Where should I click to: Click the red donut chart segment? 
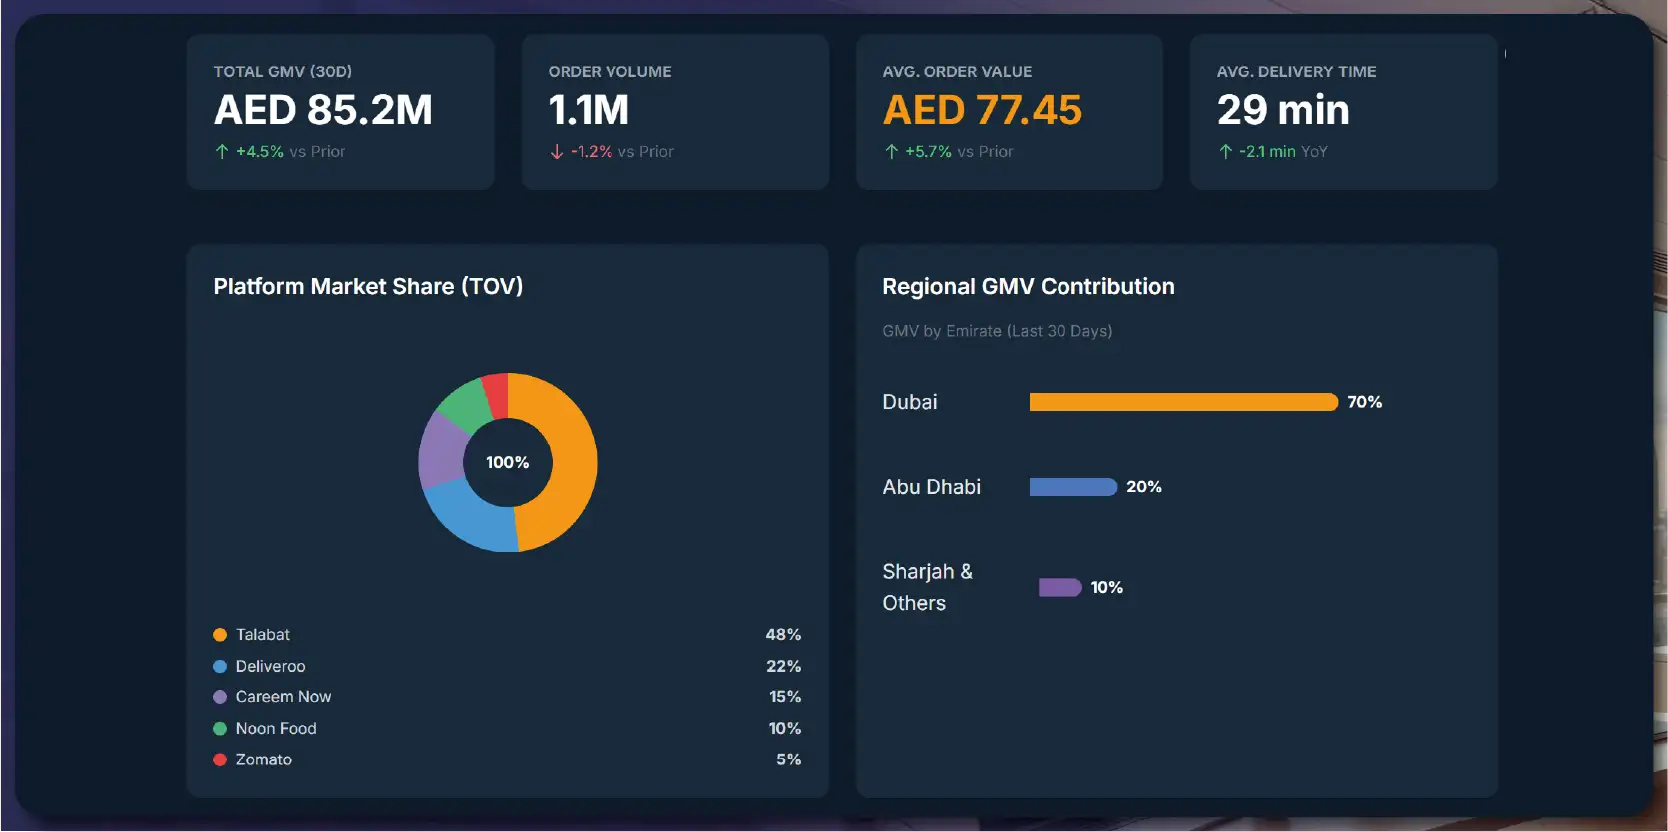pyautogui.click(x=495, y=395)
